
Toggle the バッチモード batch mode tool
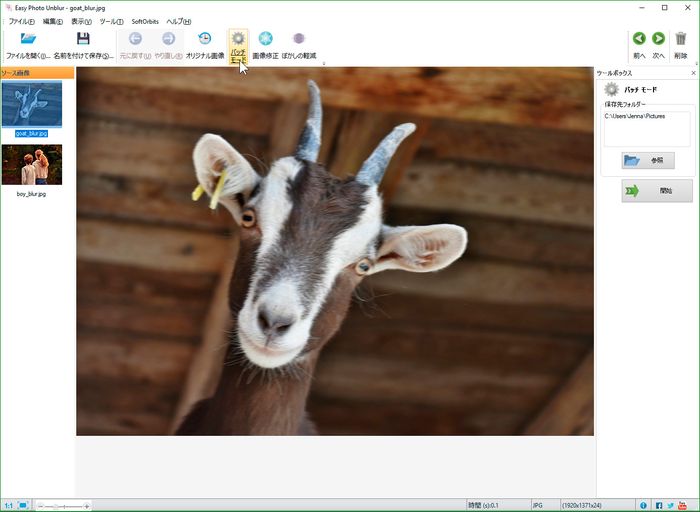pos(238,46)
